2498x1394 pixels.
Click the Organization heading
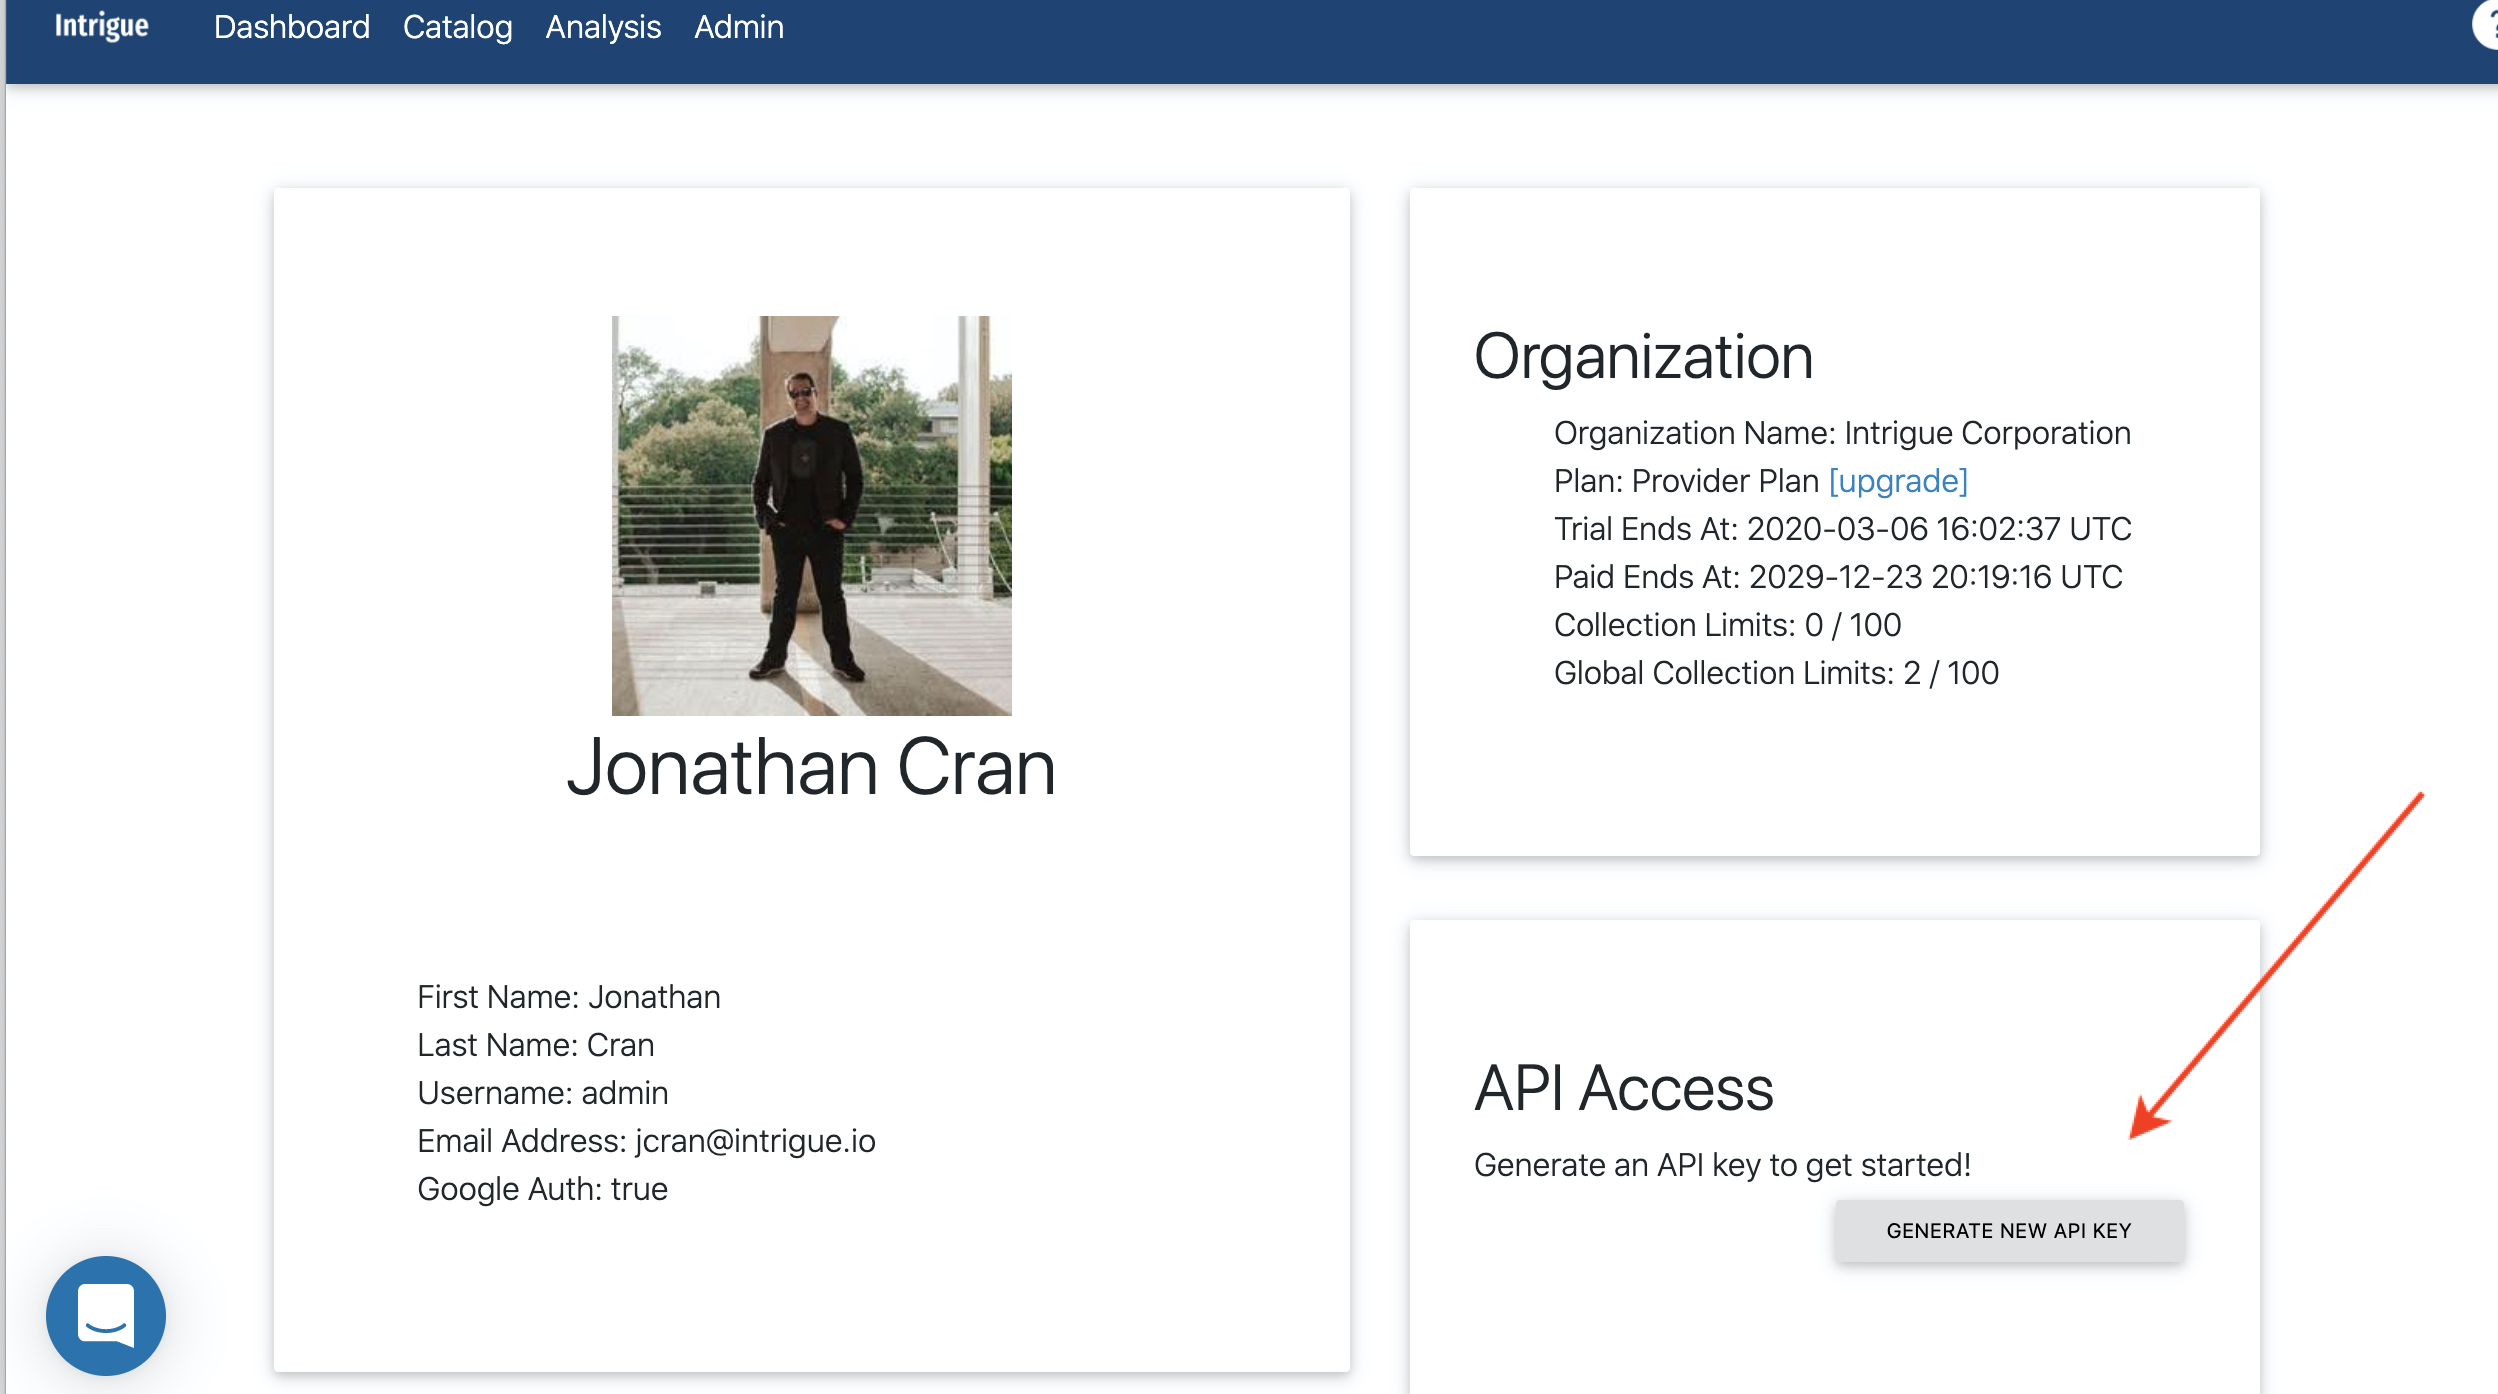pyautogui.click(x=1643, y=357)
